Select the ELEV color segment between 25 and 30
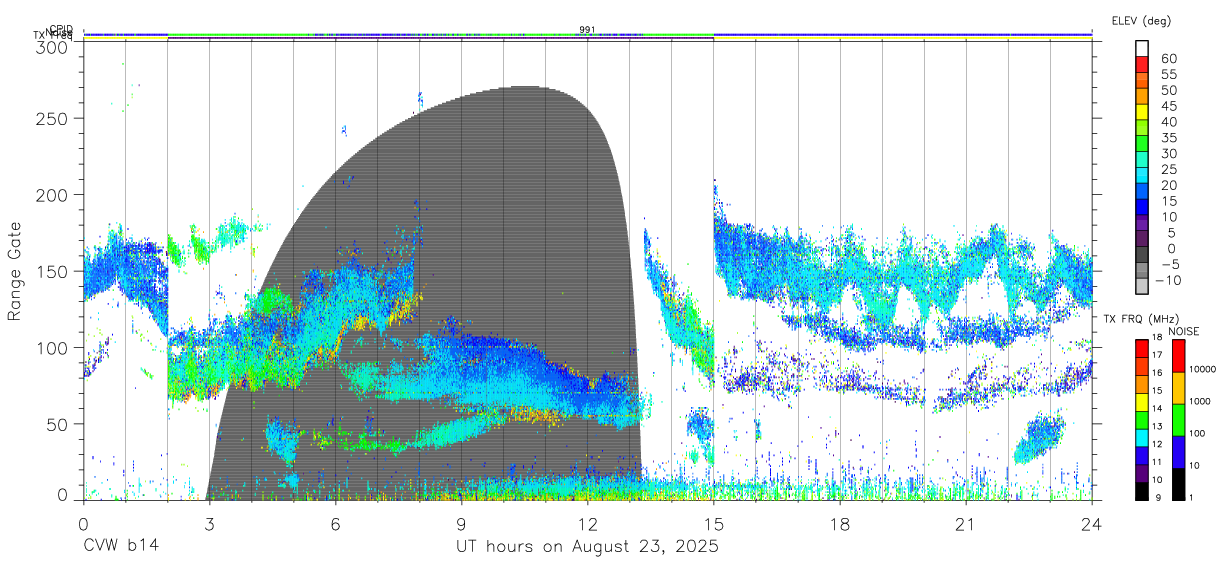The image size is (1228, 567). click(1142, 159)
